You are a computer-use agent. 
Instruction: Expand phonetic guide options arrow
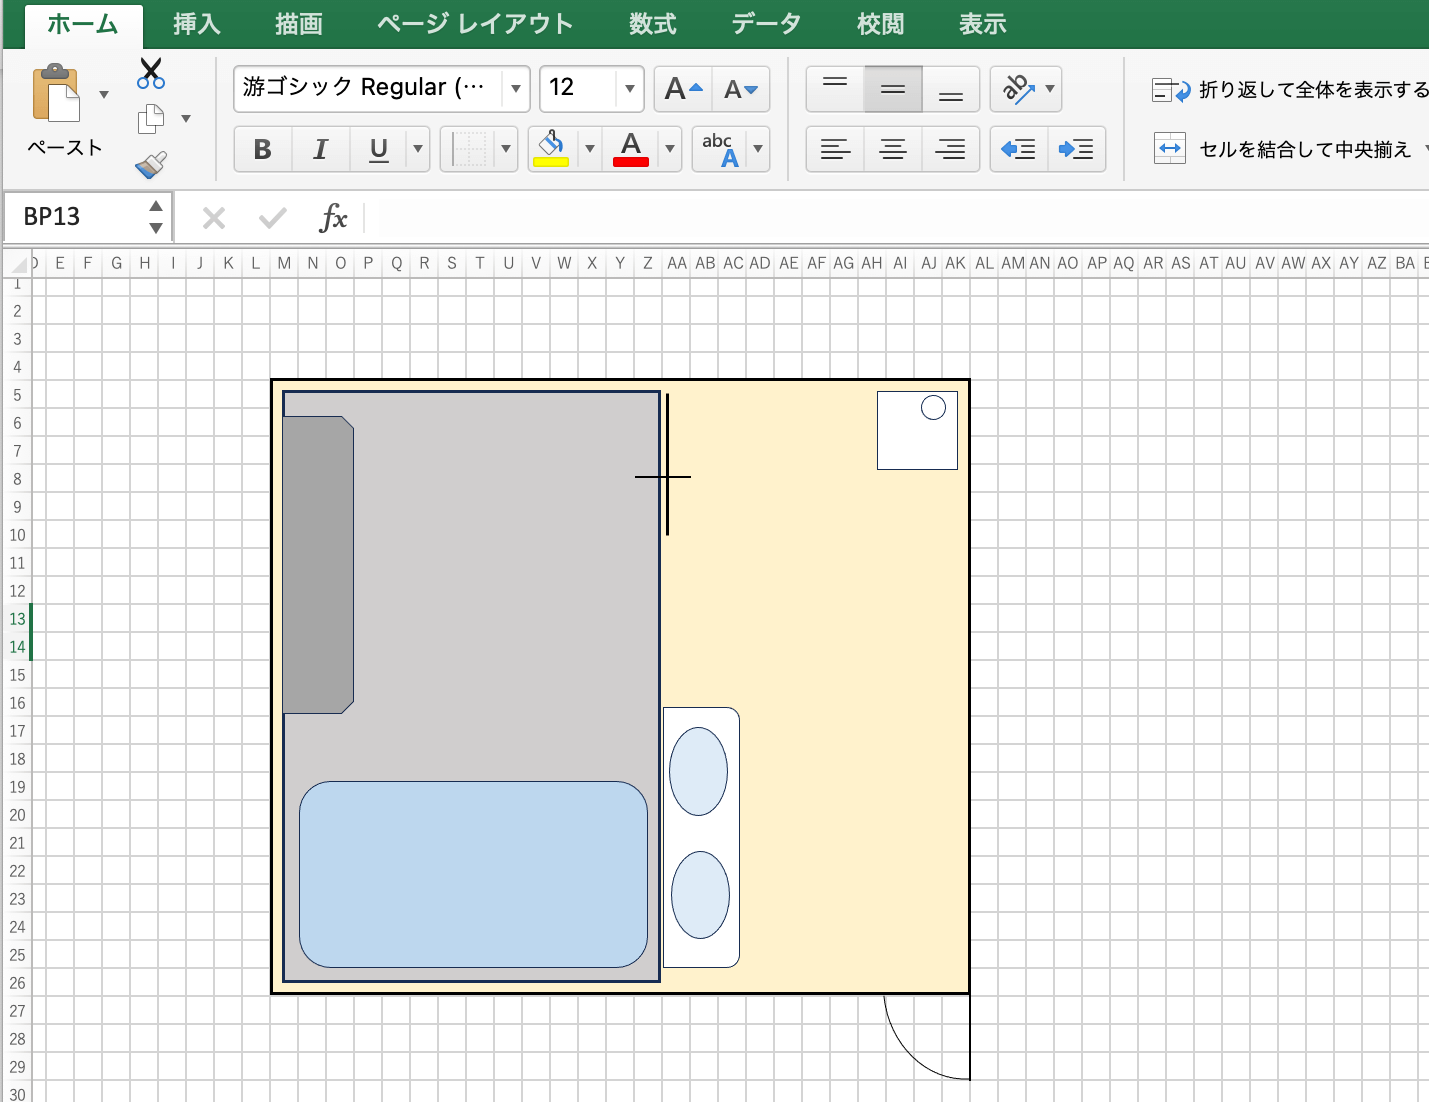coord(758,150)
